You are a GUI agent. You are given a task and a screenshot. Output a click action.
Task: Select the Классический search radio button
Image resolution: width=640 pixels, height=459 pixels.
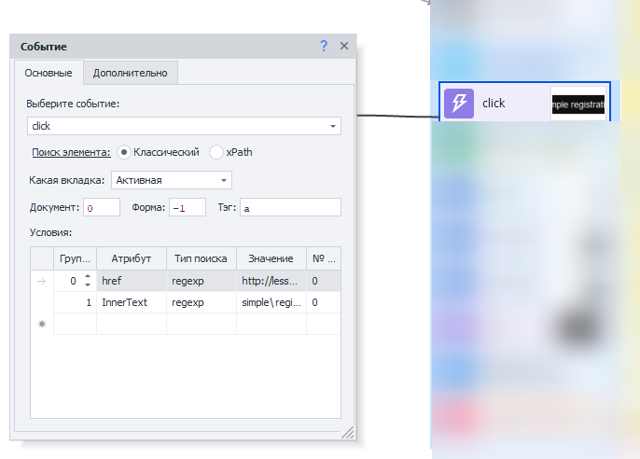pyautogui.click(x=125, y=152)
